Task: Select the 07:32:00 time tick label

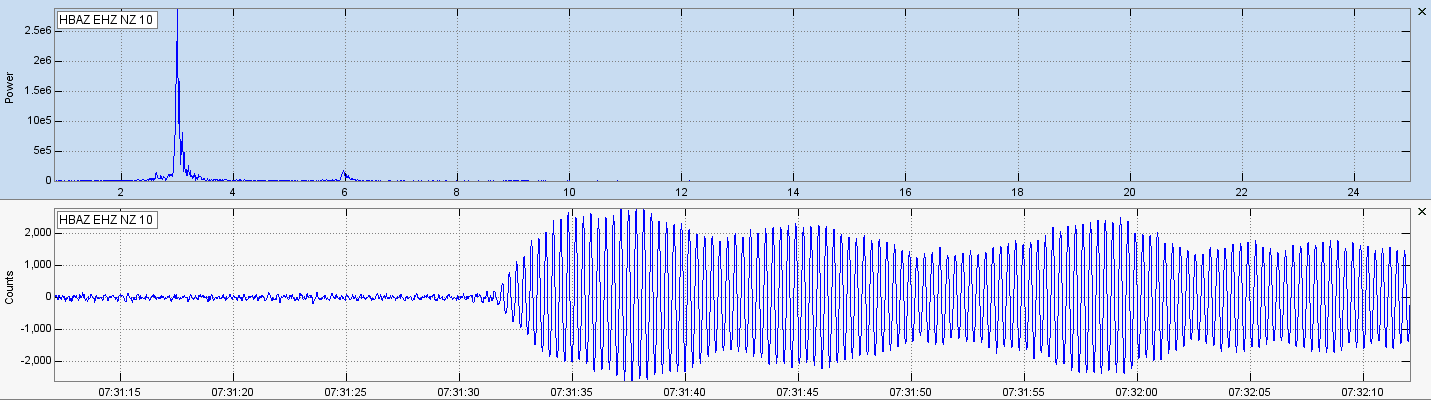Action: point(1138,391)
